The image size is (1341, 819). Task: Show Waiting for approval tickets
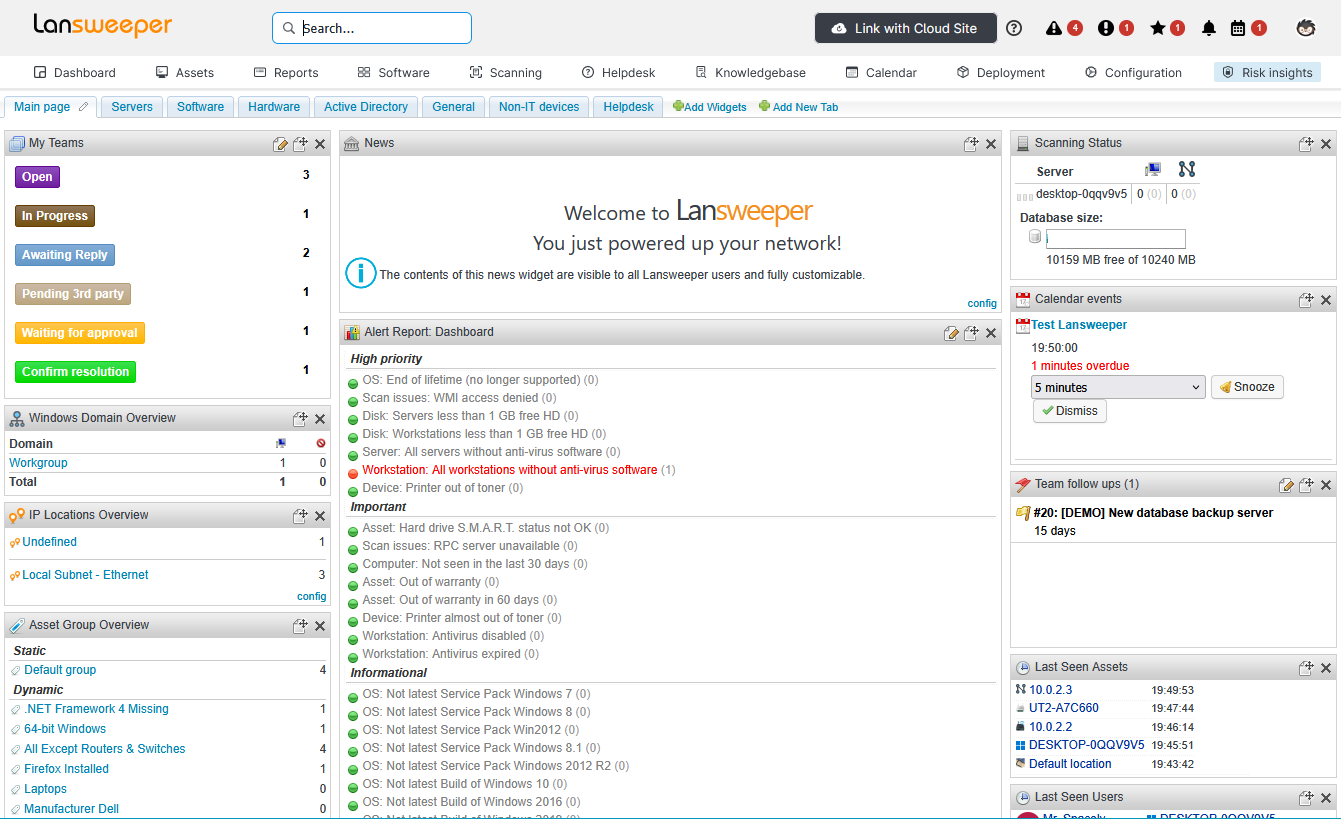click(x=80, y=333)
